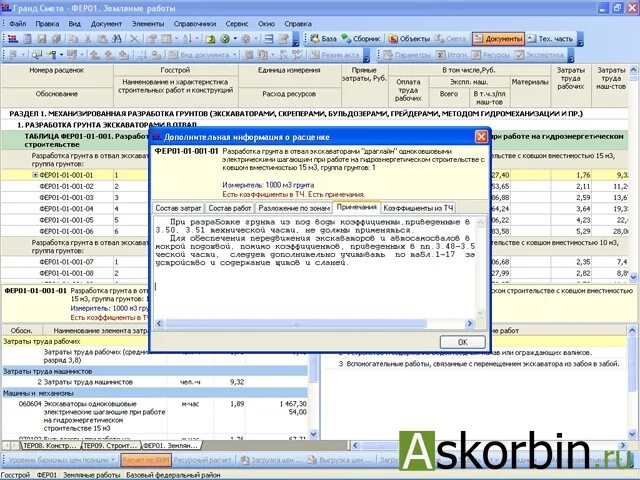Open the Справка menu
640x480 pixels.
point(298,24)
